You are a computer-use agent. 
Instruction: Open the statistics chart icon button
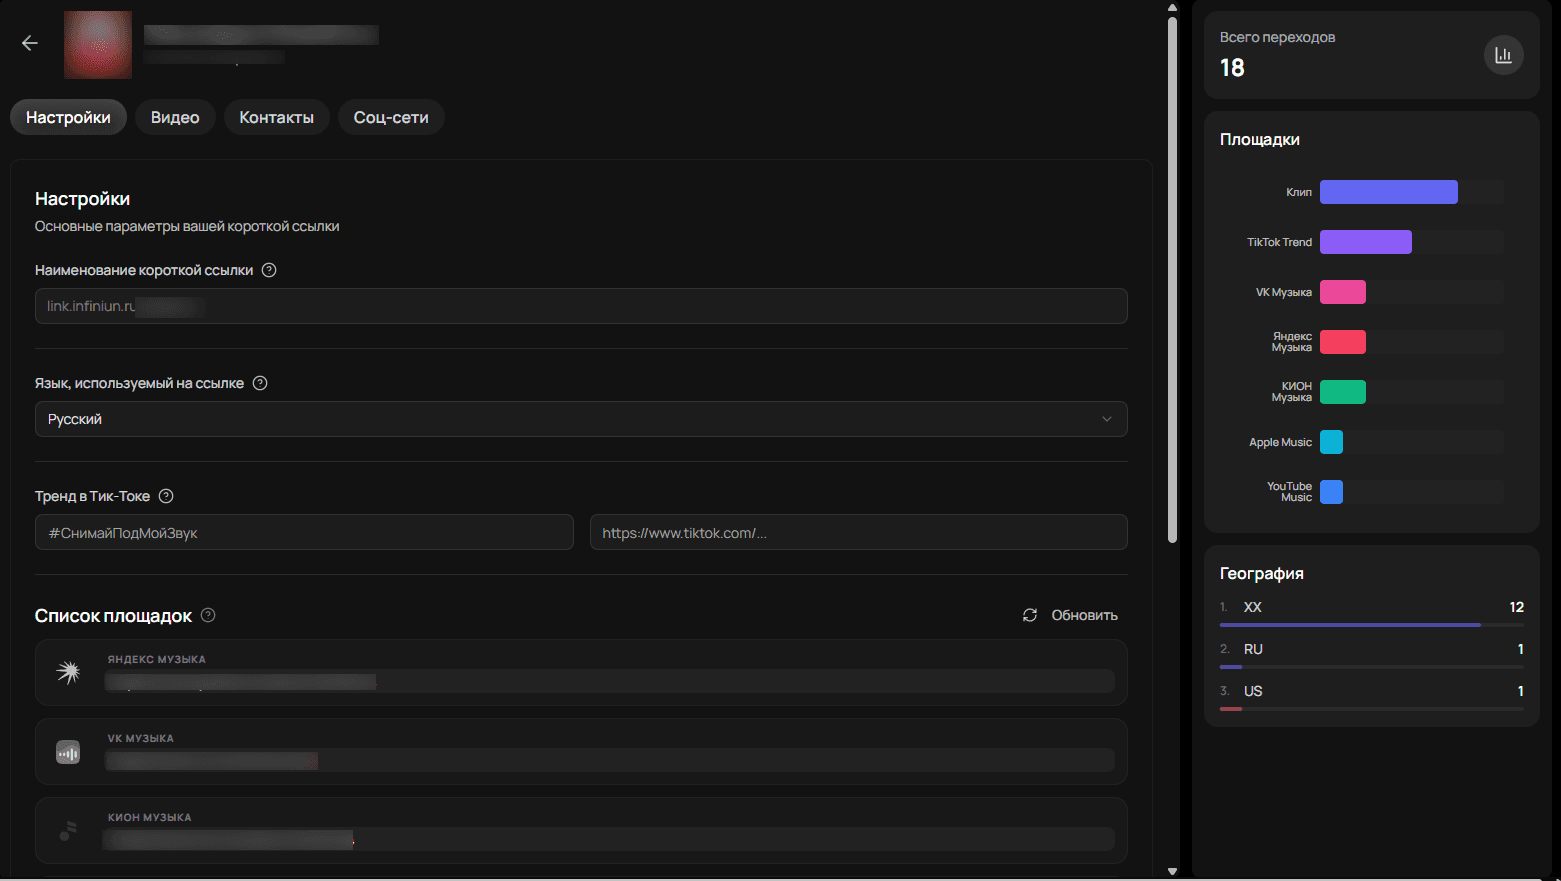tap(1503, 55)
